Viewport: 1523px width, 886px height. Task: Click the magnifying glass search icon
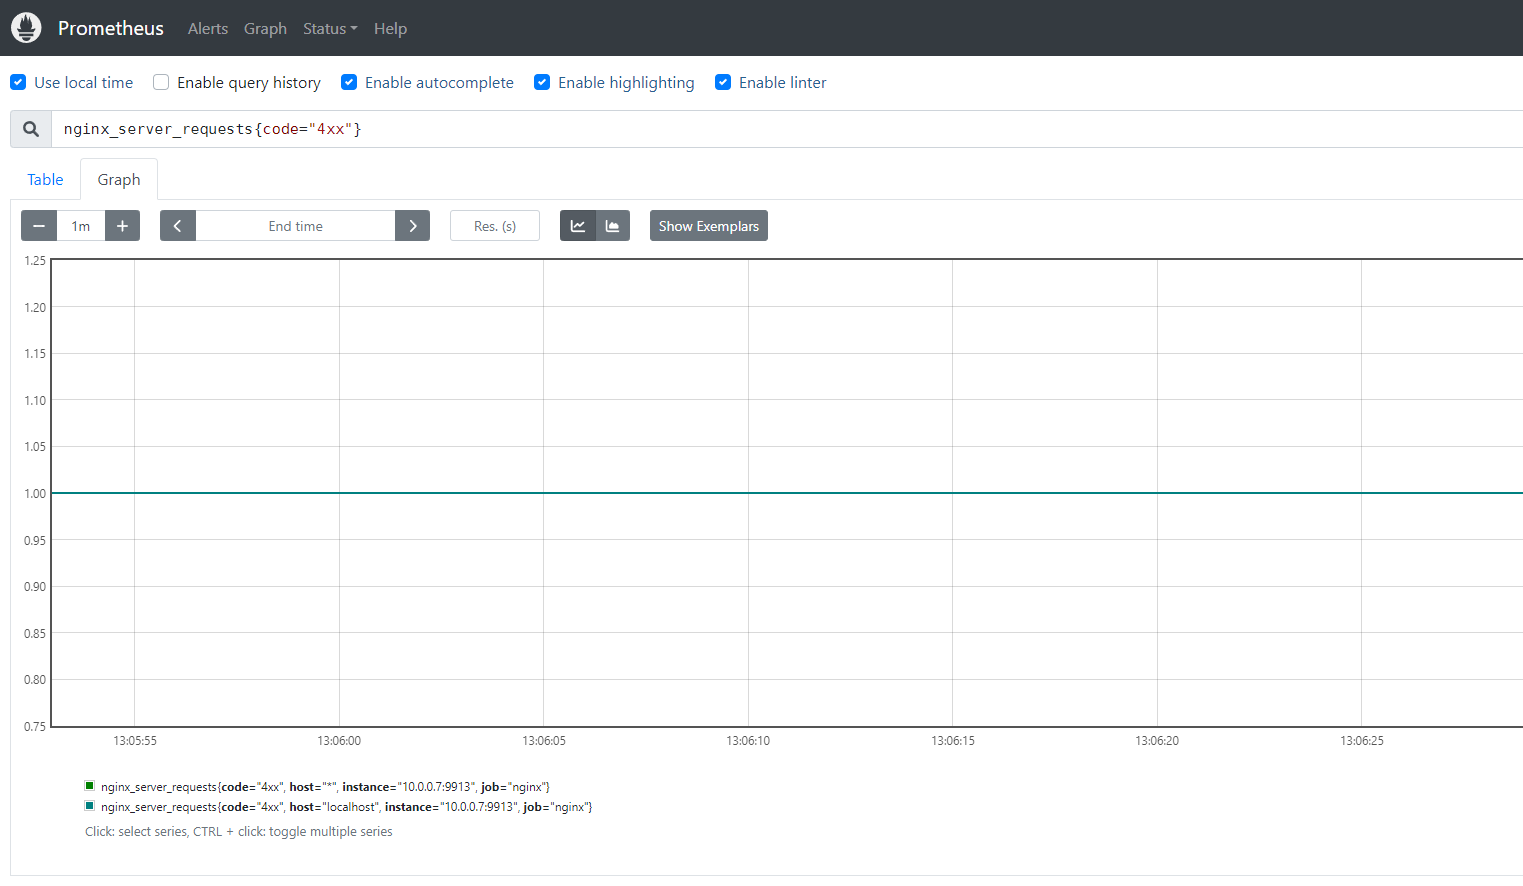tap(31, 129)
